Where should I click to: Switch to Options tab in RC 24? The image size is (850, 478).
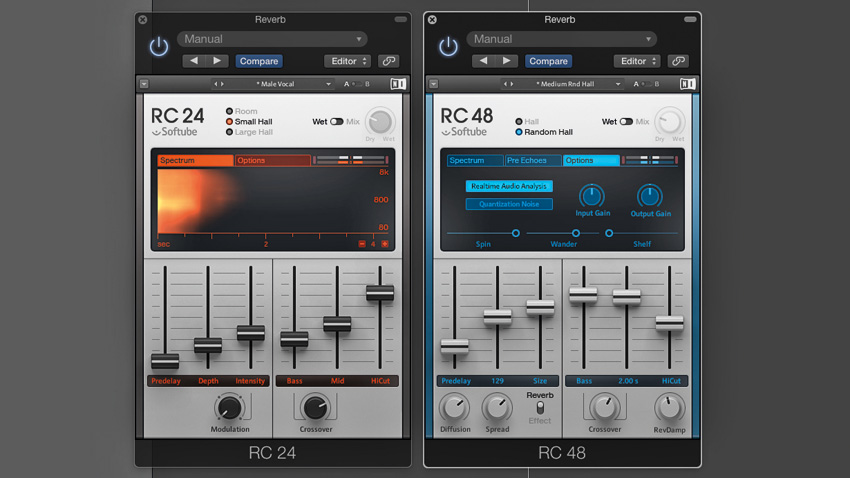[x=273, y=160]
